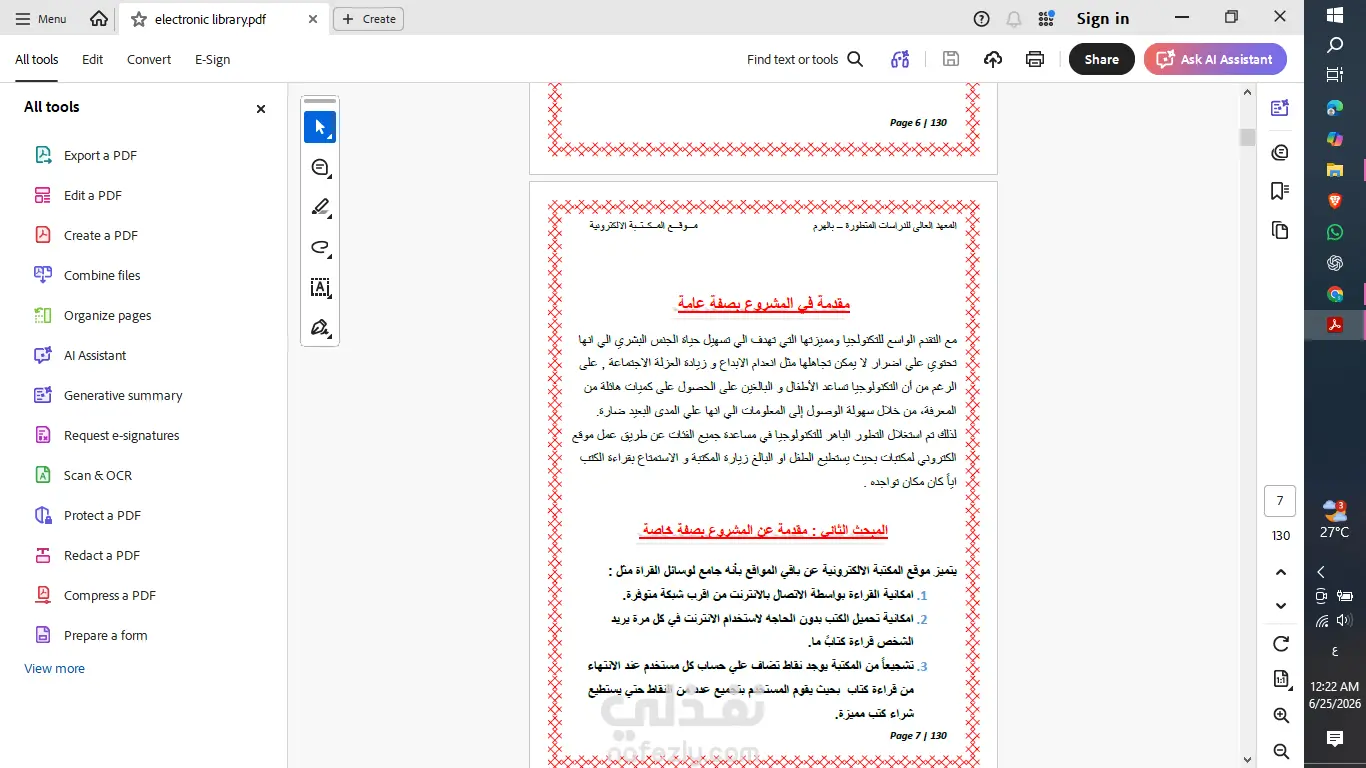Open the Edit tab

(x=93, y=59)
